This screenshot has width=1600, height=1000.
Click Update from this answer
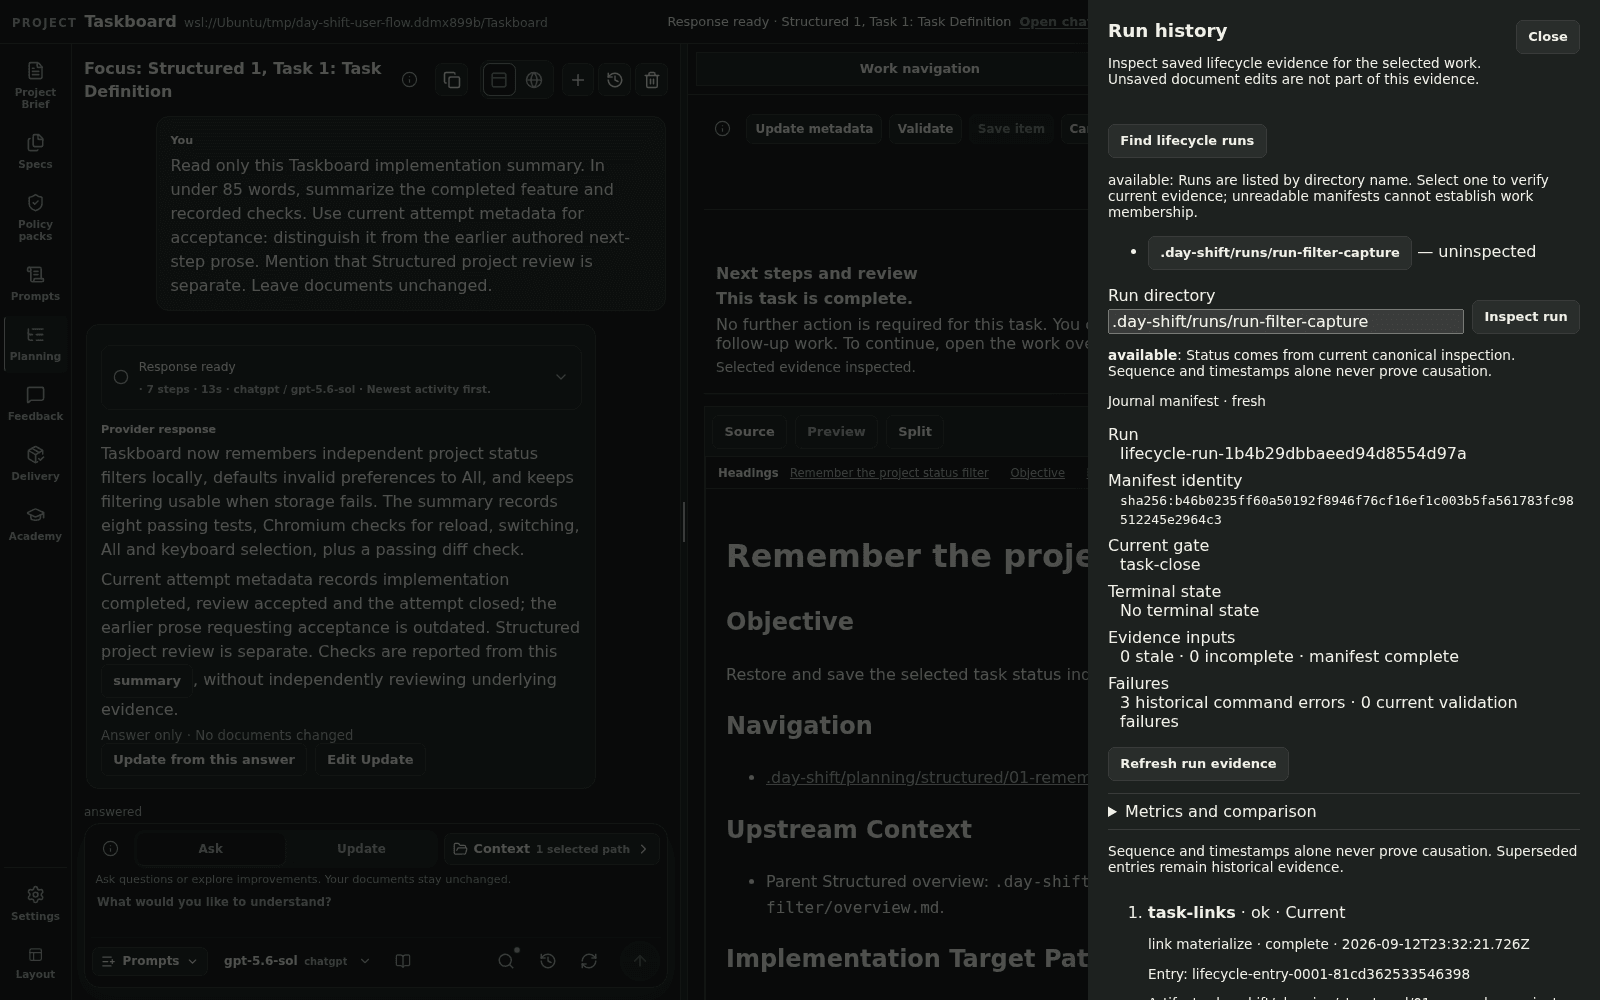click(204, 760)
